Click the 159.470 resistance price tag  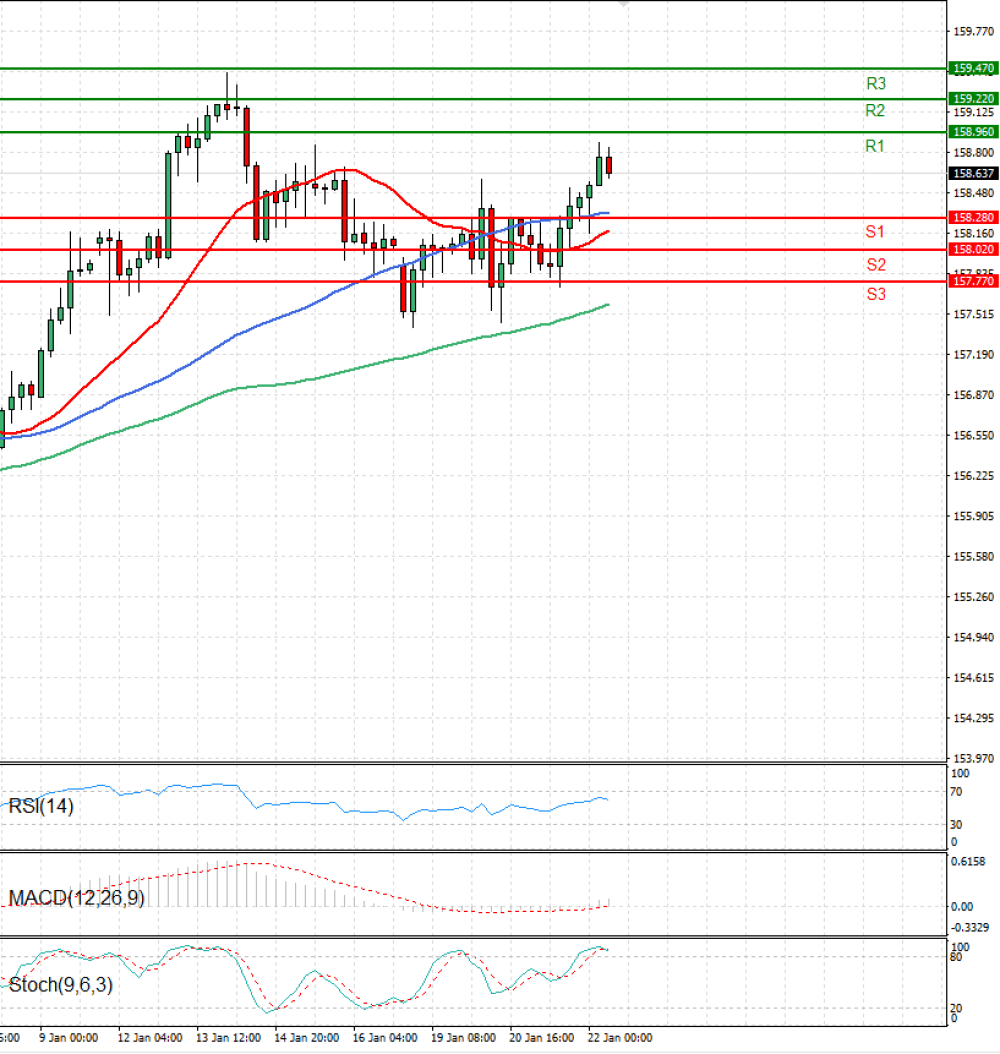[973, 69]
